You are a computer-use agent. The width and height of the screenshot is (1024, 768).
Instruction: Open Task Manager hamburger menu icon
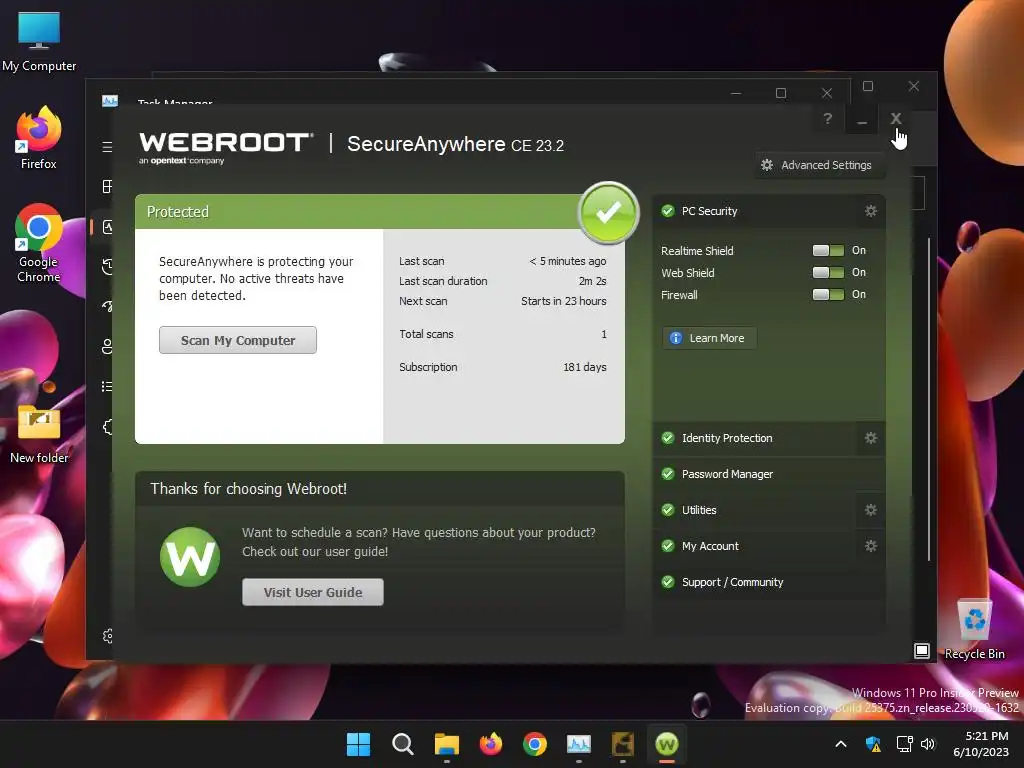[x=107, y=147]
